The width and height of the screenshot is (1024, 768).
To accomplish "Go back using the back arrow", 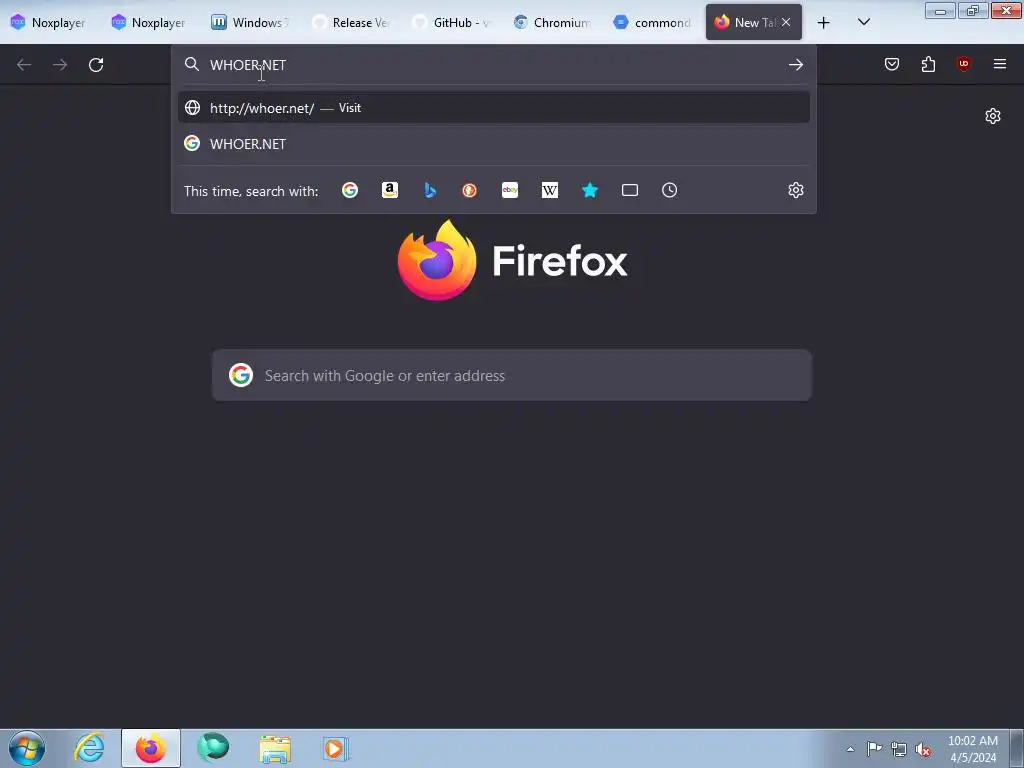I will [x=24, y=65].
